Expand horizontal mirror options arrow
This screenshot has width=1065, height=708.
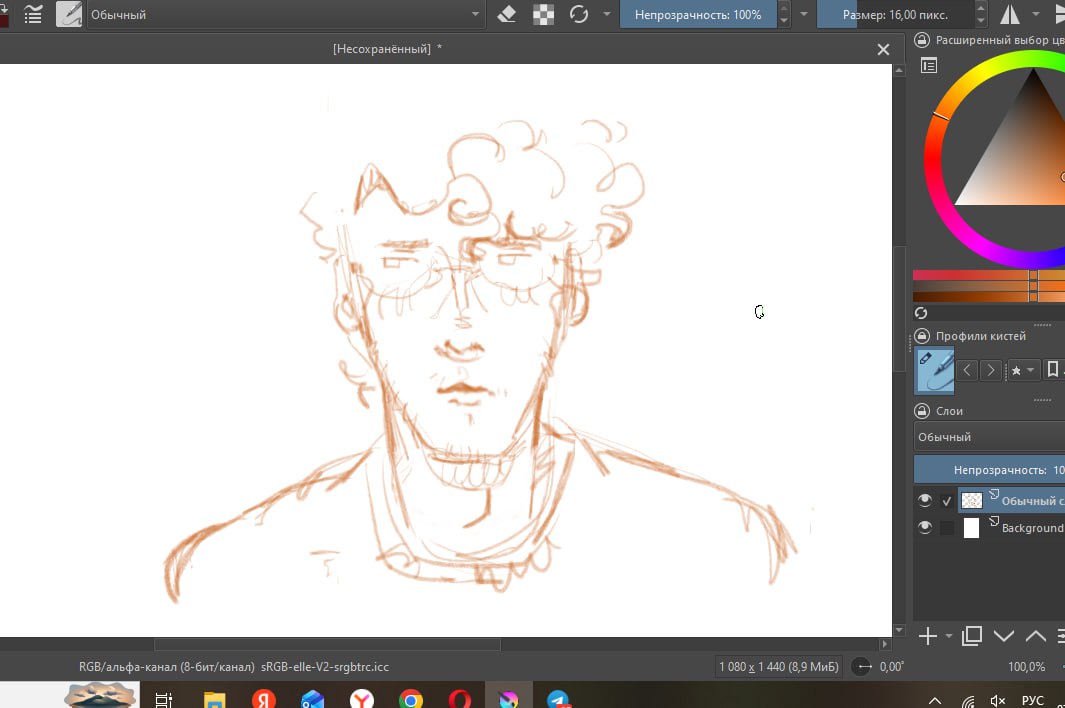click(1036, 14)
